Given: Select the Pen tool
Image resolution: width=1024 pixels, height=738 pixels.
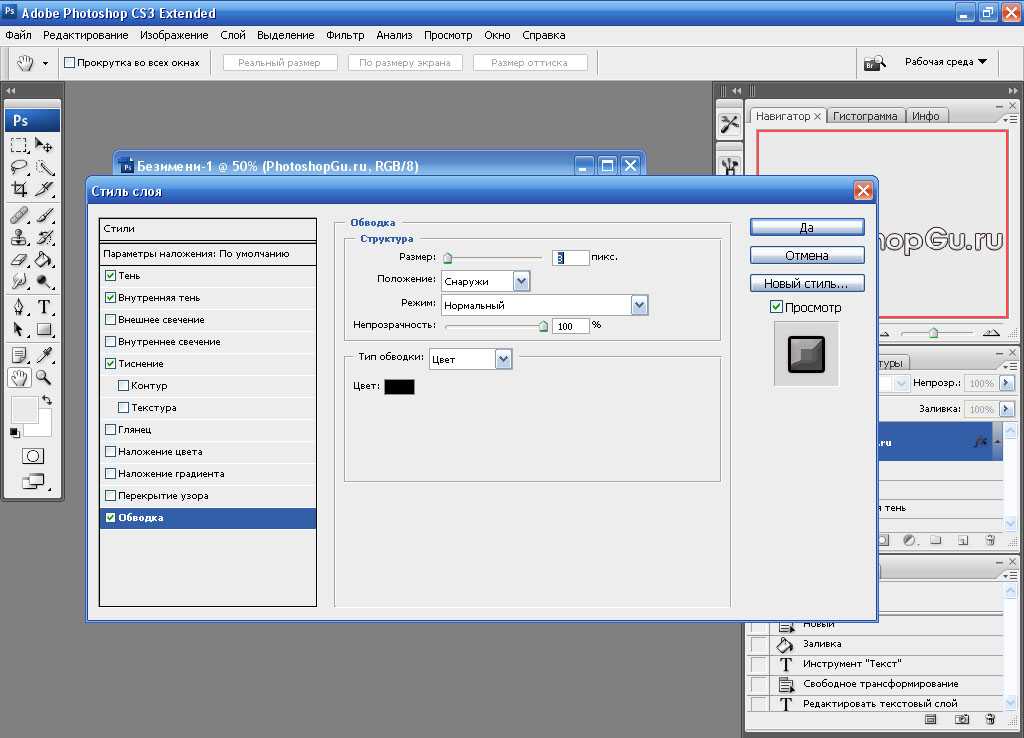Looking at the screenshot, I should point(19,307).
